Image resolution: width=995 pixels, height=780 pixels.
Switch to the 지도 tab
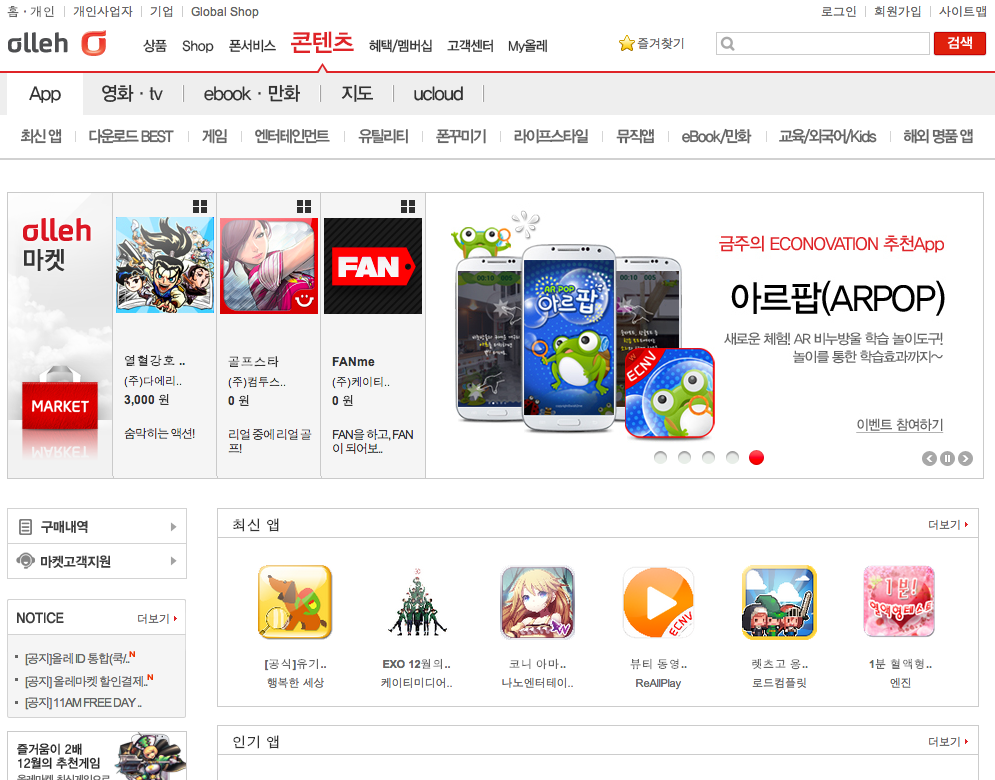click(x=357, y=94)
